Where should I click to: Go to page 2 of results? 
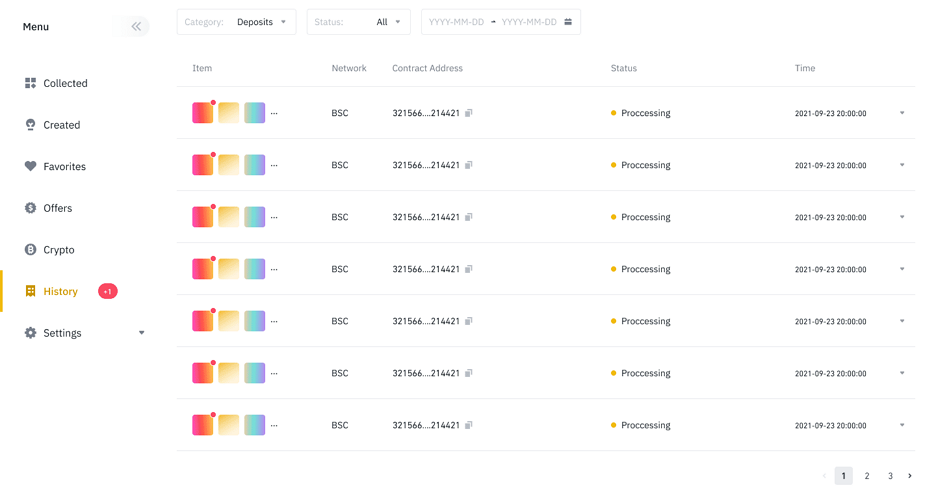pyautogui.click(x=867, y=476)
